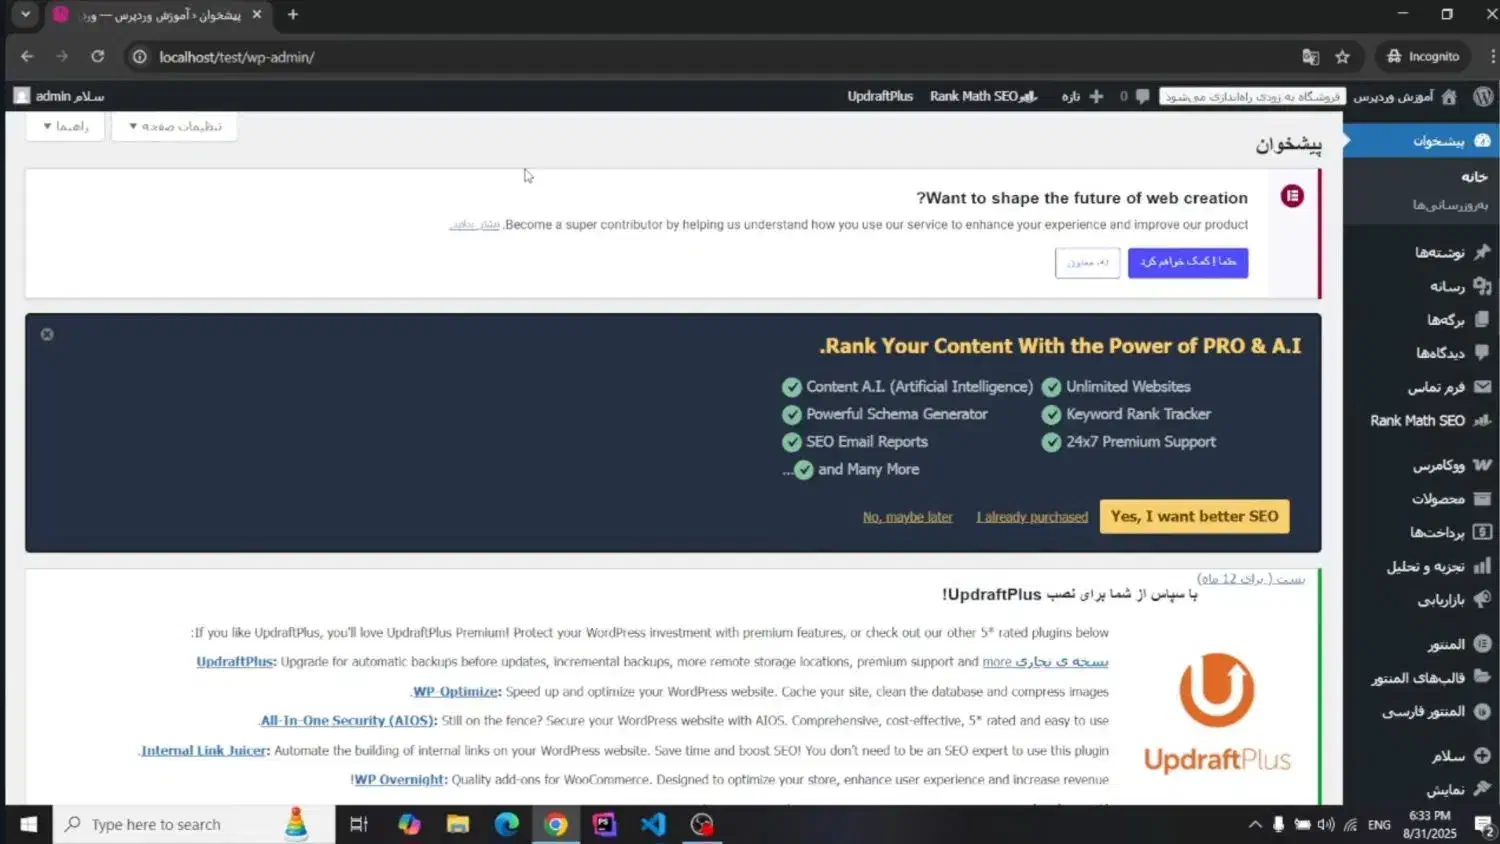Image resolution: width=1500 pixels, height=844 pixels.
Task: Expand the راهنما (Help) dropdown
Action: click(65, 126)
